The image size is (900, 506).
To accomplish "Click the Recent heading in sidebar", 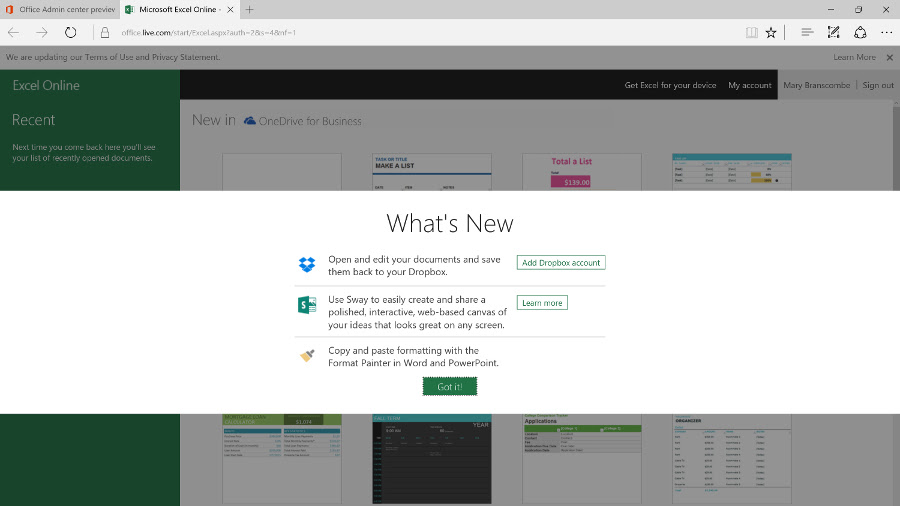I will tap(33, 120).
